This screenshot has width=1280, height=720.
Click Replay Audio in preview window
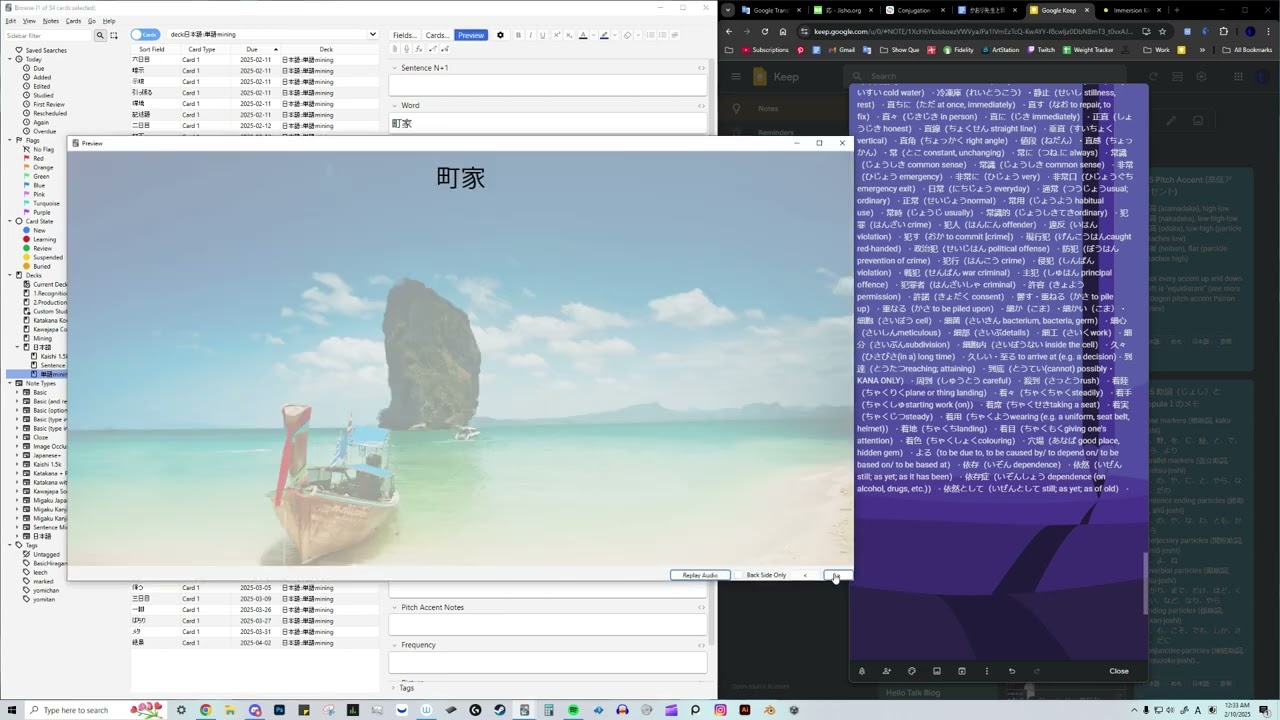(x=699, y=575)
